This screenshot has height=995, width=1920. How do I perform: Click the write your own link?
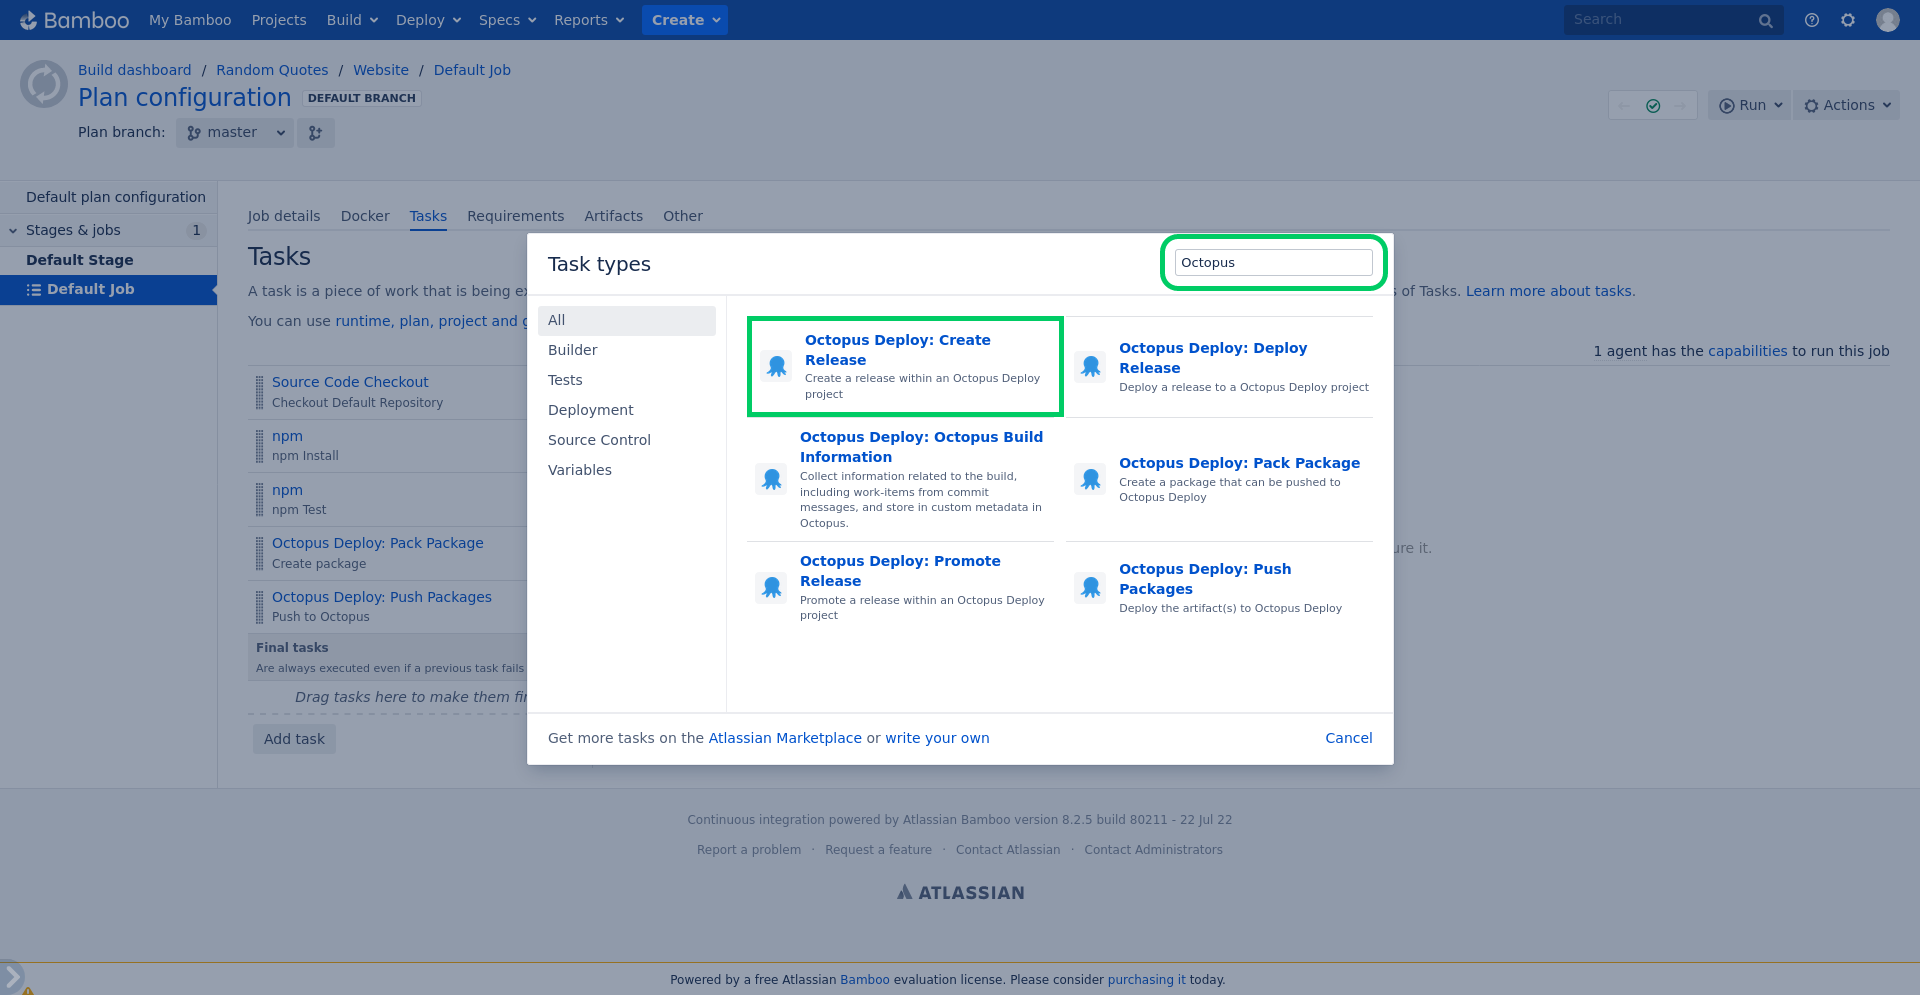coord(937,739)
